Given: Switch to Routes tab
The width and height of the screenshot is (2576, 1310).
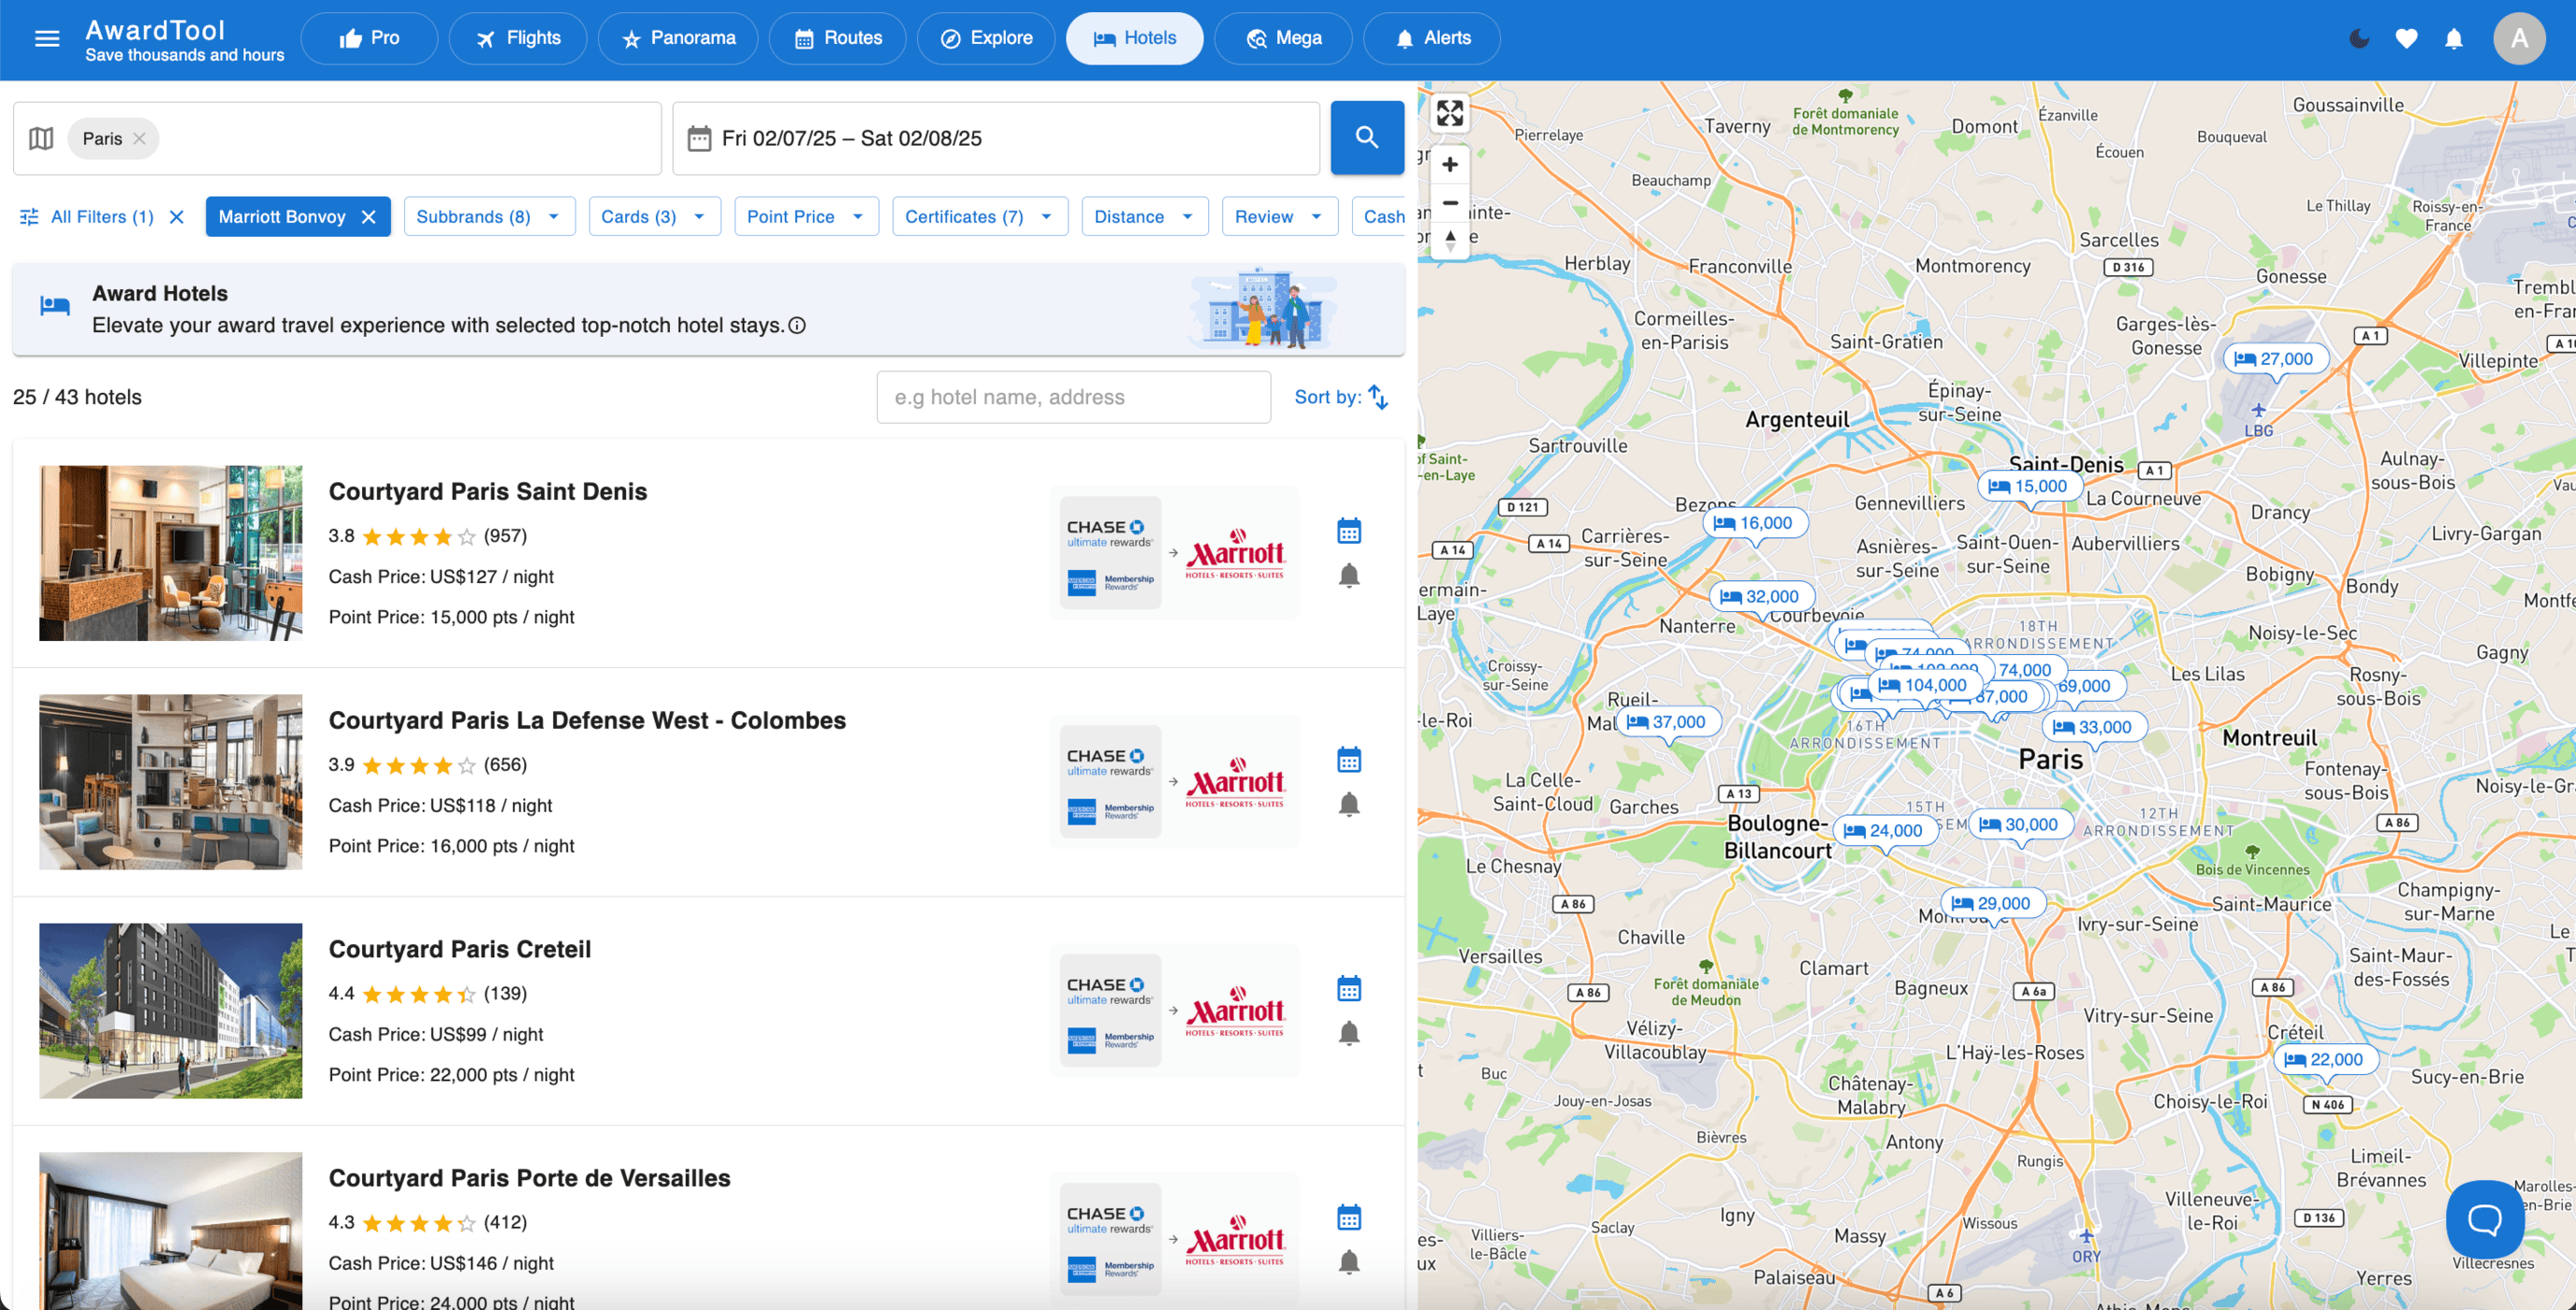Looking at the screenshot, I should pos(837,38).
